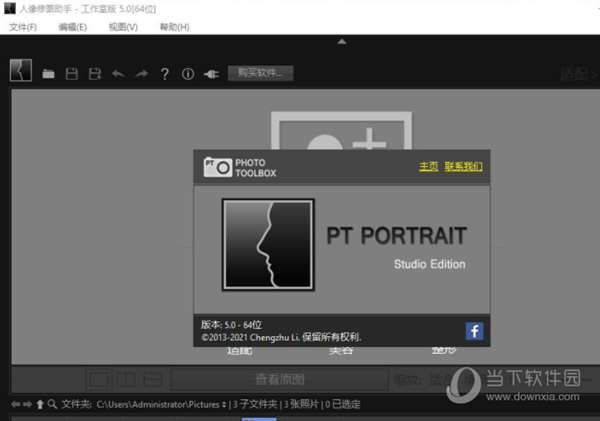Open the 联系我们 link

click(x=463, y=166)
